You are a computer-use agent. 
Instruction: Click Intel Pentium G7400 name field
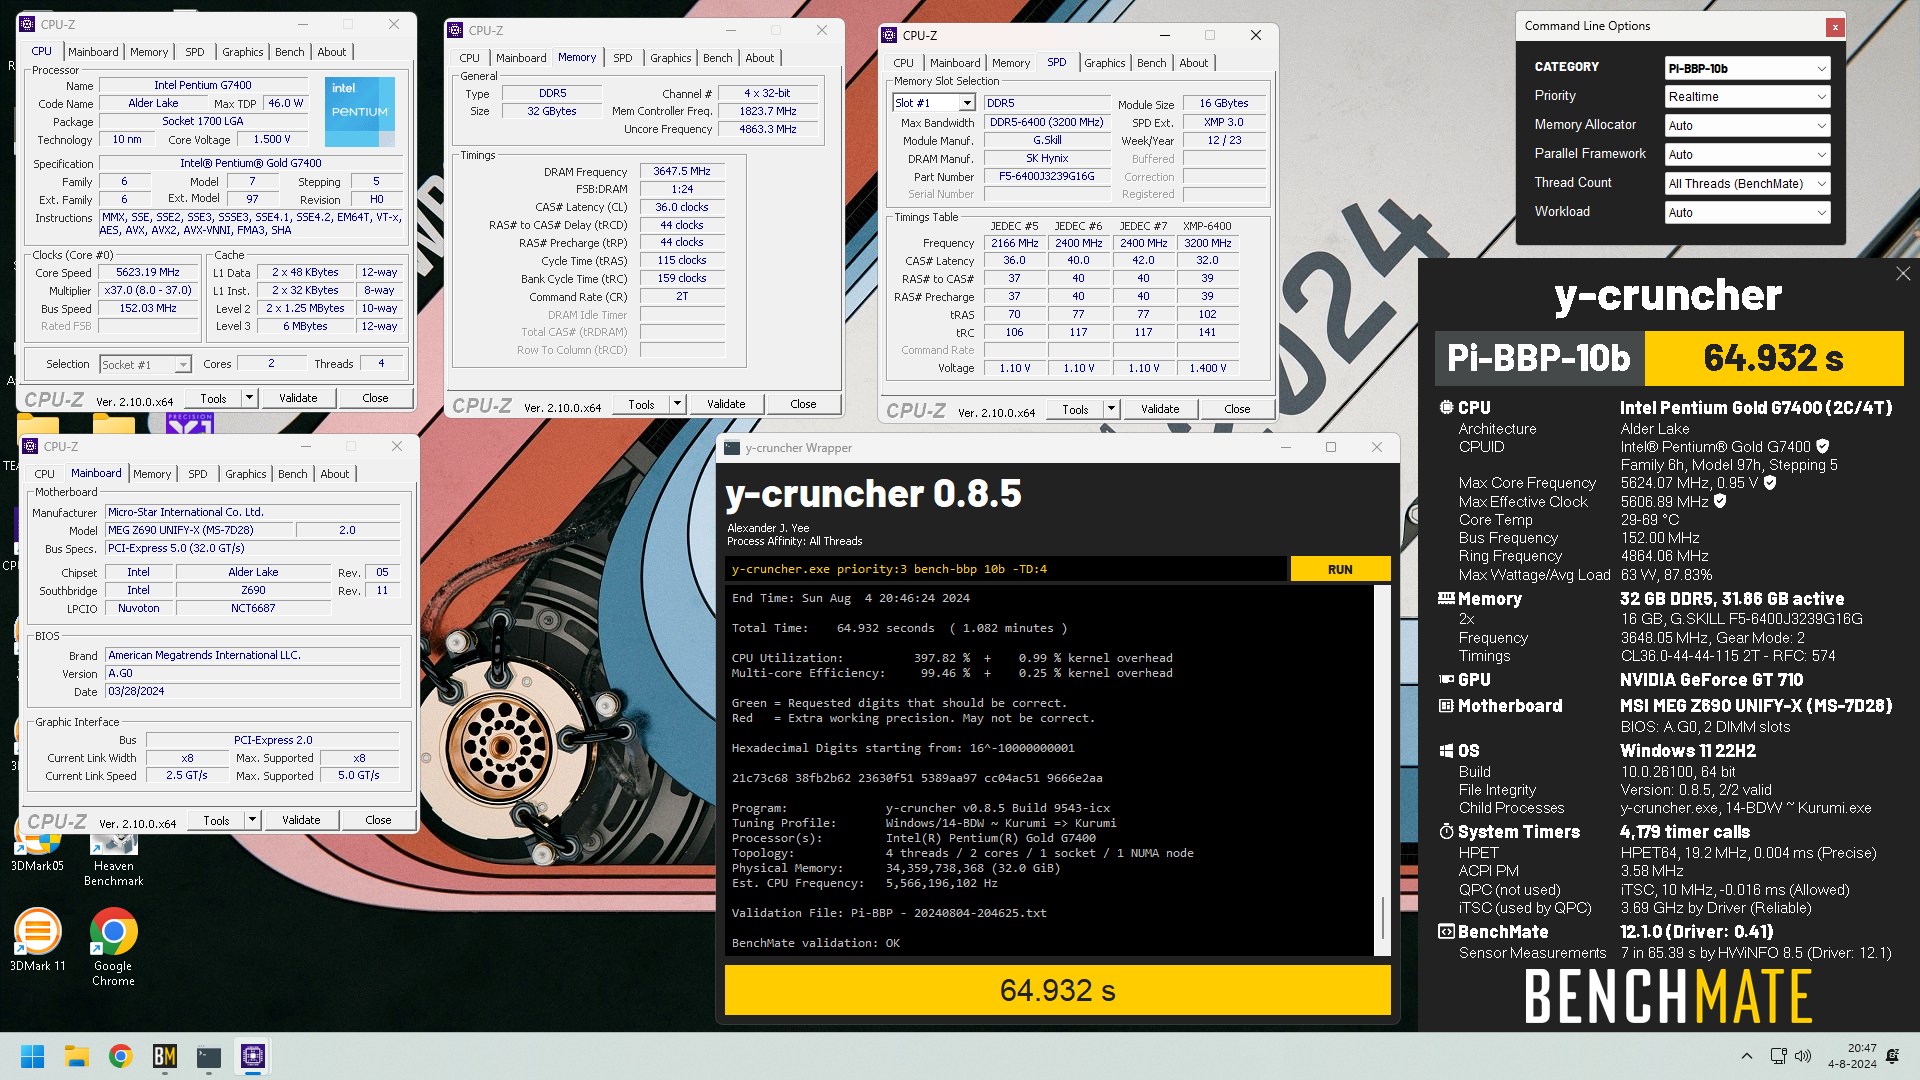coord(203,85)
